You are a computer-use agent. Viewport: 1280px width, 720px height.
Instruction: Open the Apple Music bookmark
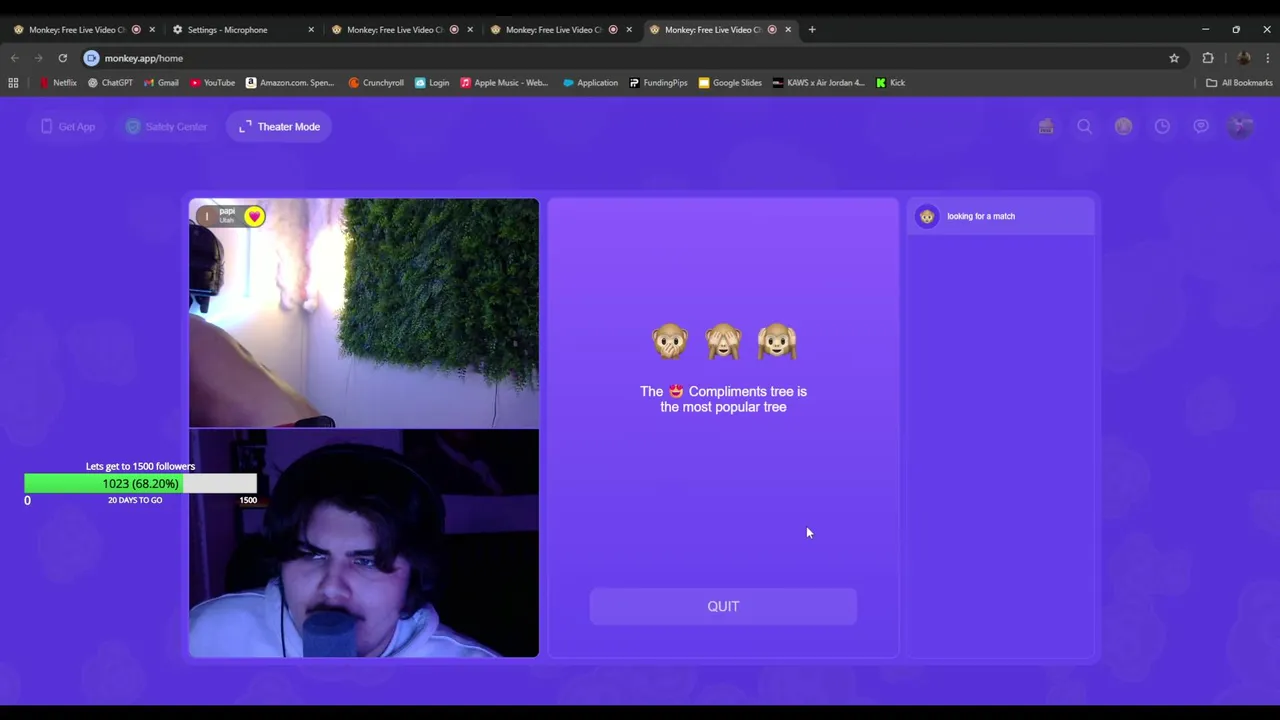505,83
